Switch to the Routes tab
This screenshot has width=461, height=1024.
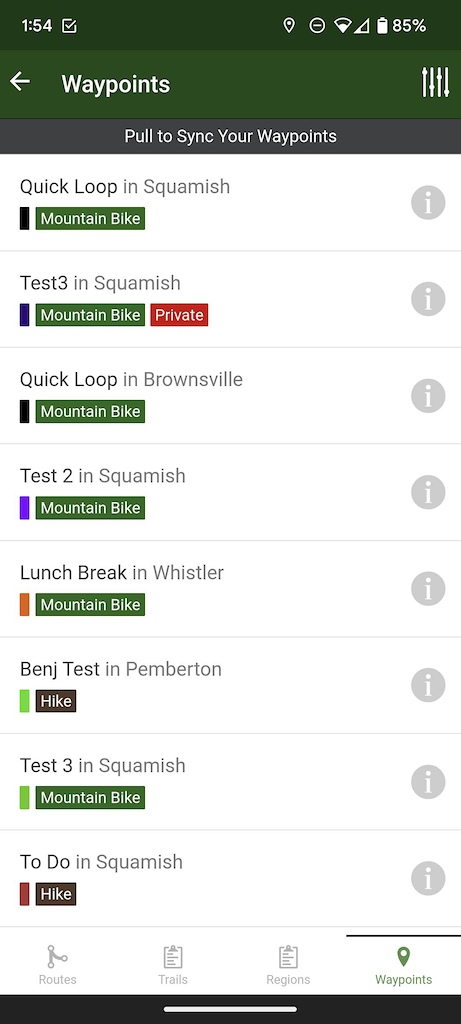57,965
